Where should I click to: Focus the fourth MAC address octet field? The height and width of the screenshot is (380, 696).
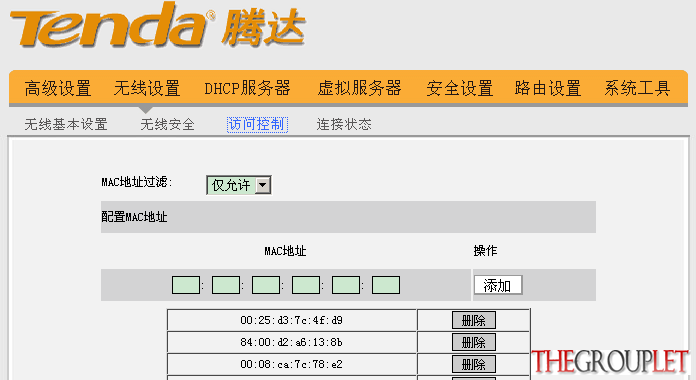(x=306, y=285)
